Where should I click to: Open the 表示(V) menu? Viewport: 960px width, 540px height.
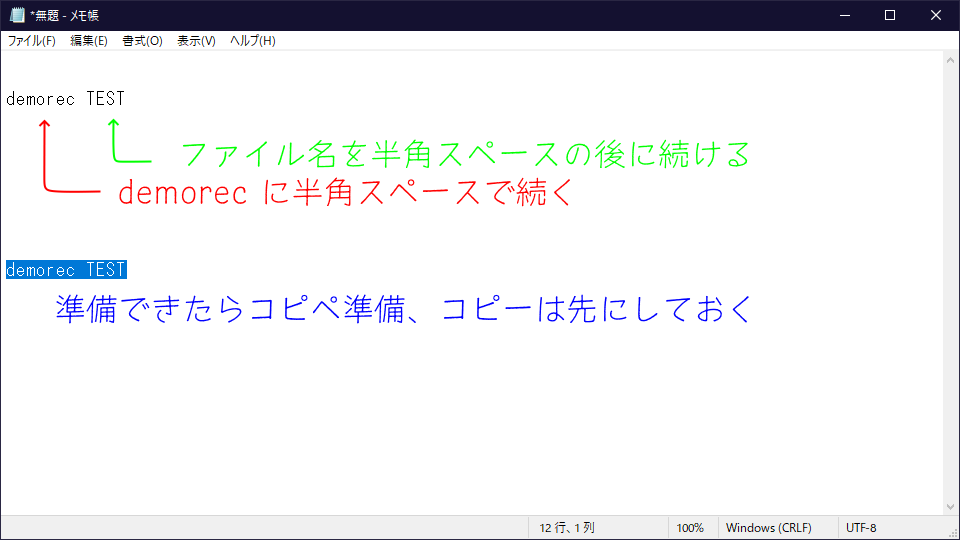(x=196, y=41)
